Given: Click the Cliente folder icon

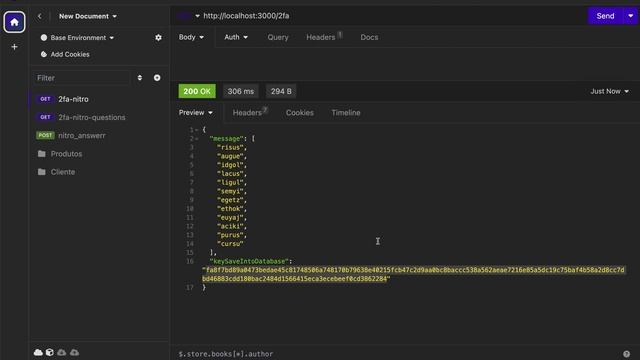Looking at the screenshot, I should click(42, 172).
